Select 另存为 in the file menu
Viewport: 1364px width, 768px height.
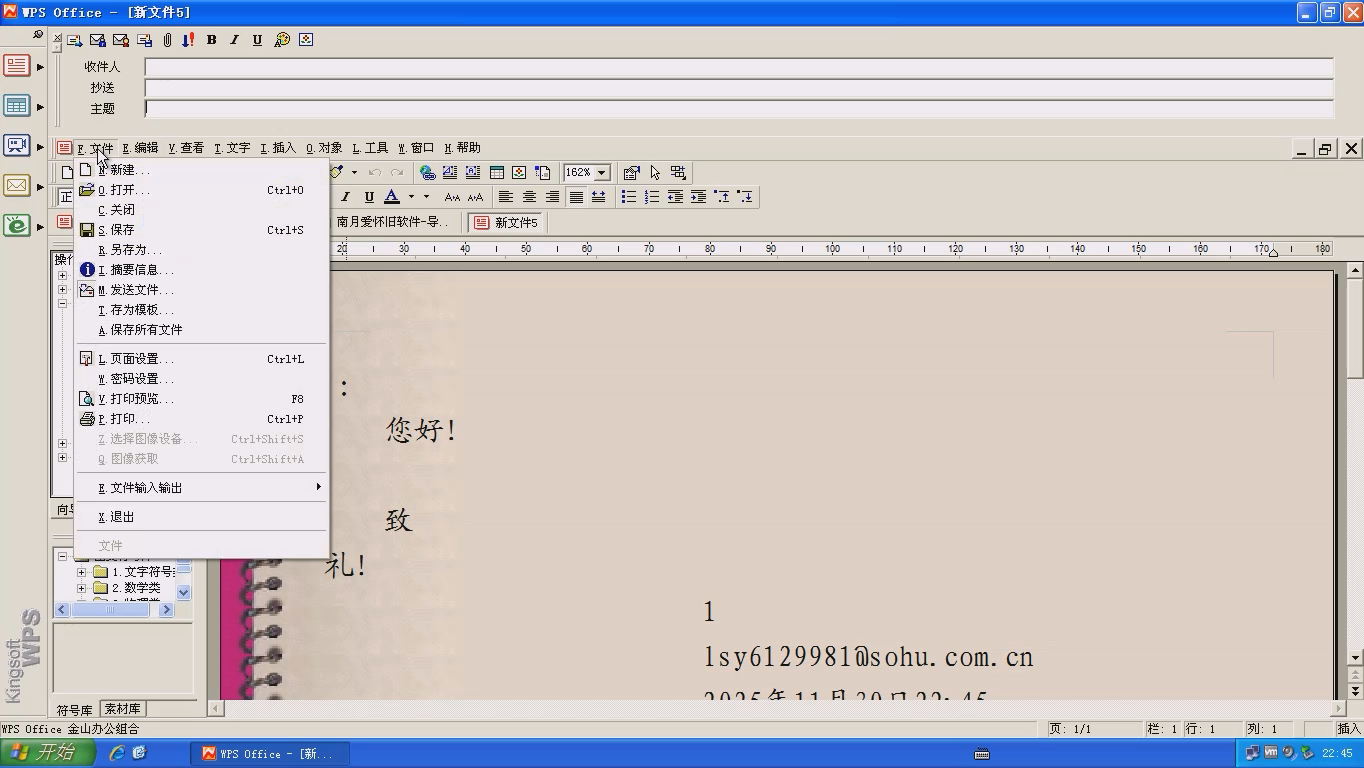click(x=202, y=250)
